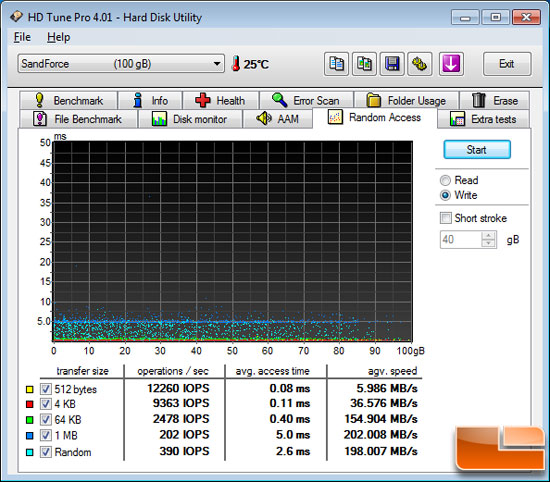The height and width of the screenshot is (482, 550).
Task: Switch to the Erase tab
Action: 495,100
